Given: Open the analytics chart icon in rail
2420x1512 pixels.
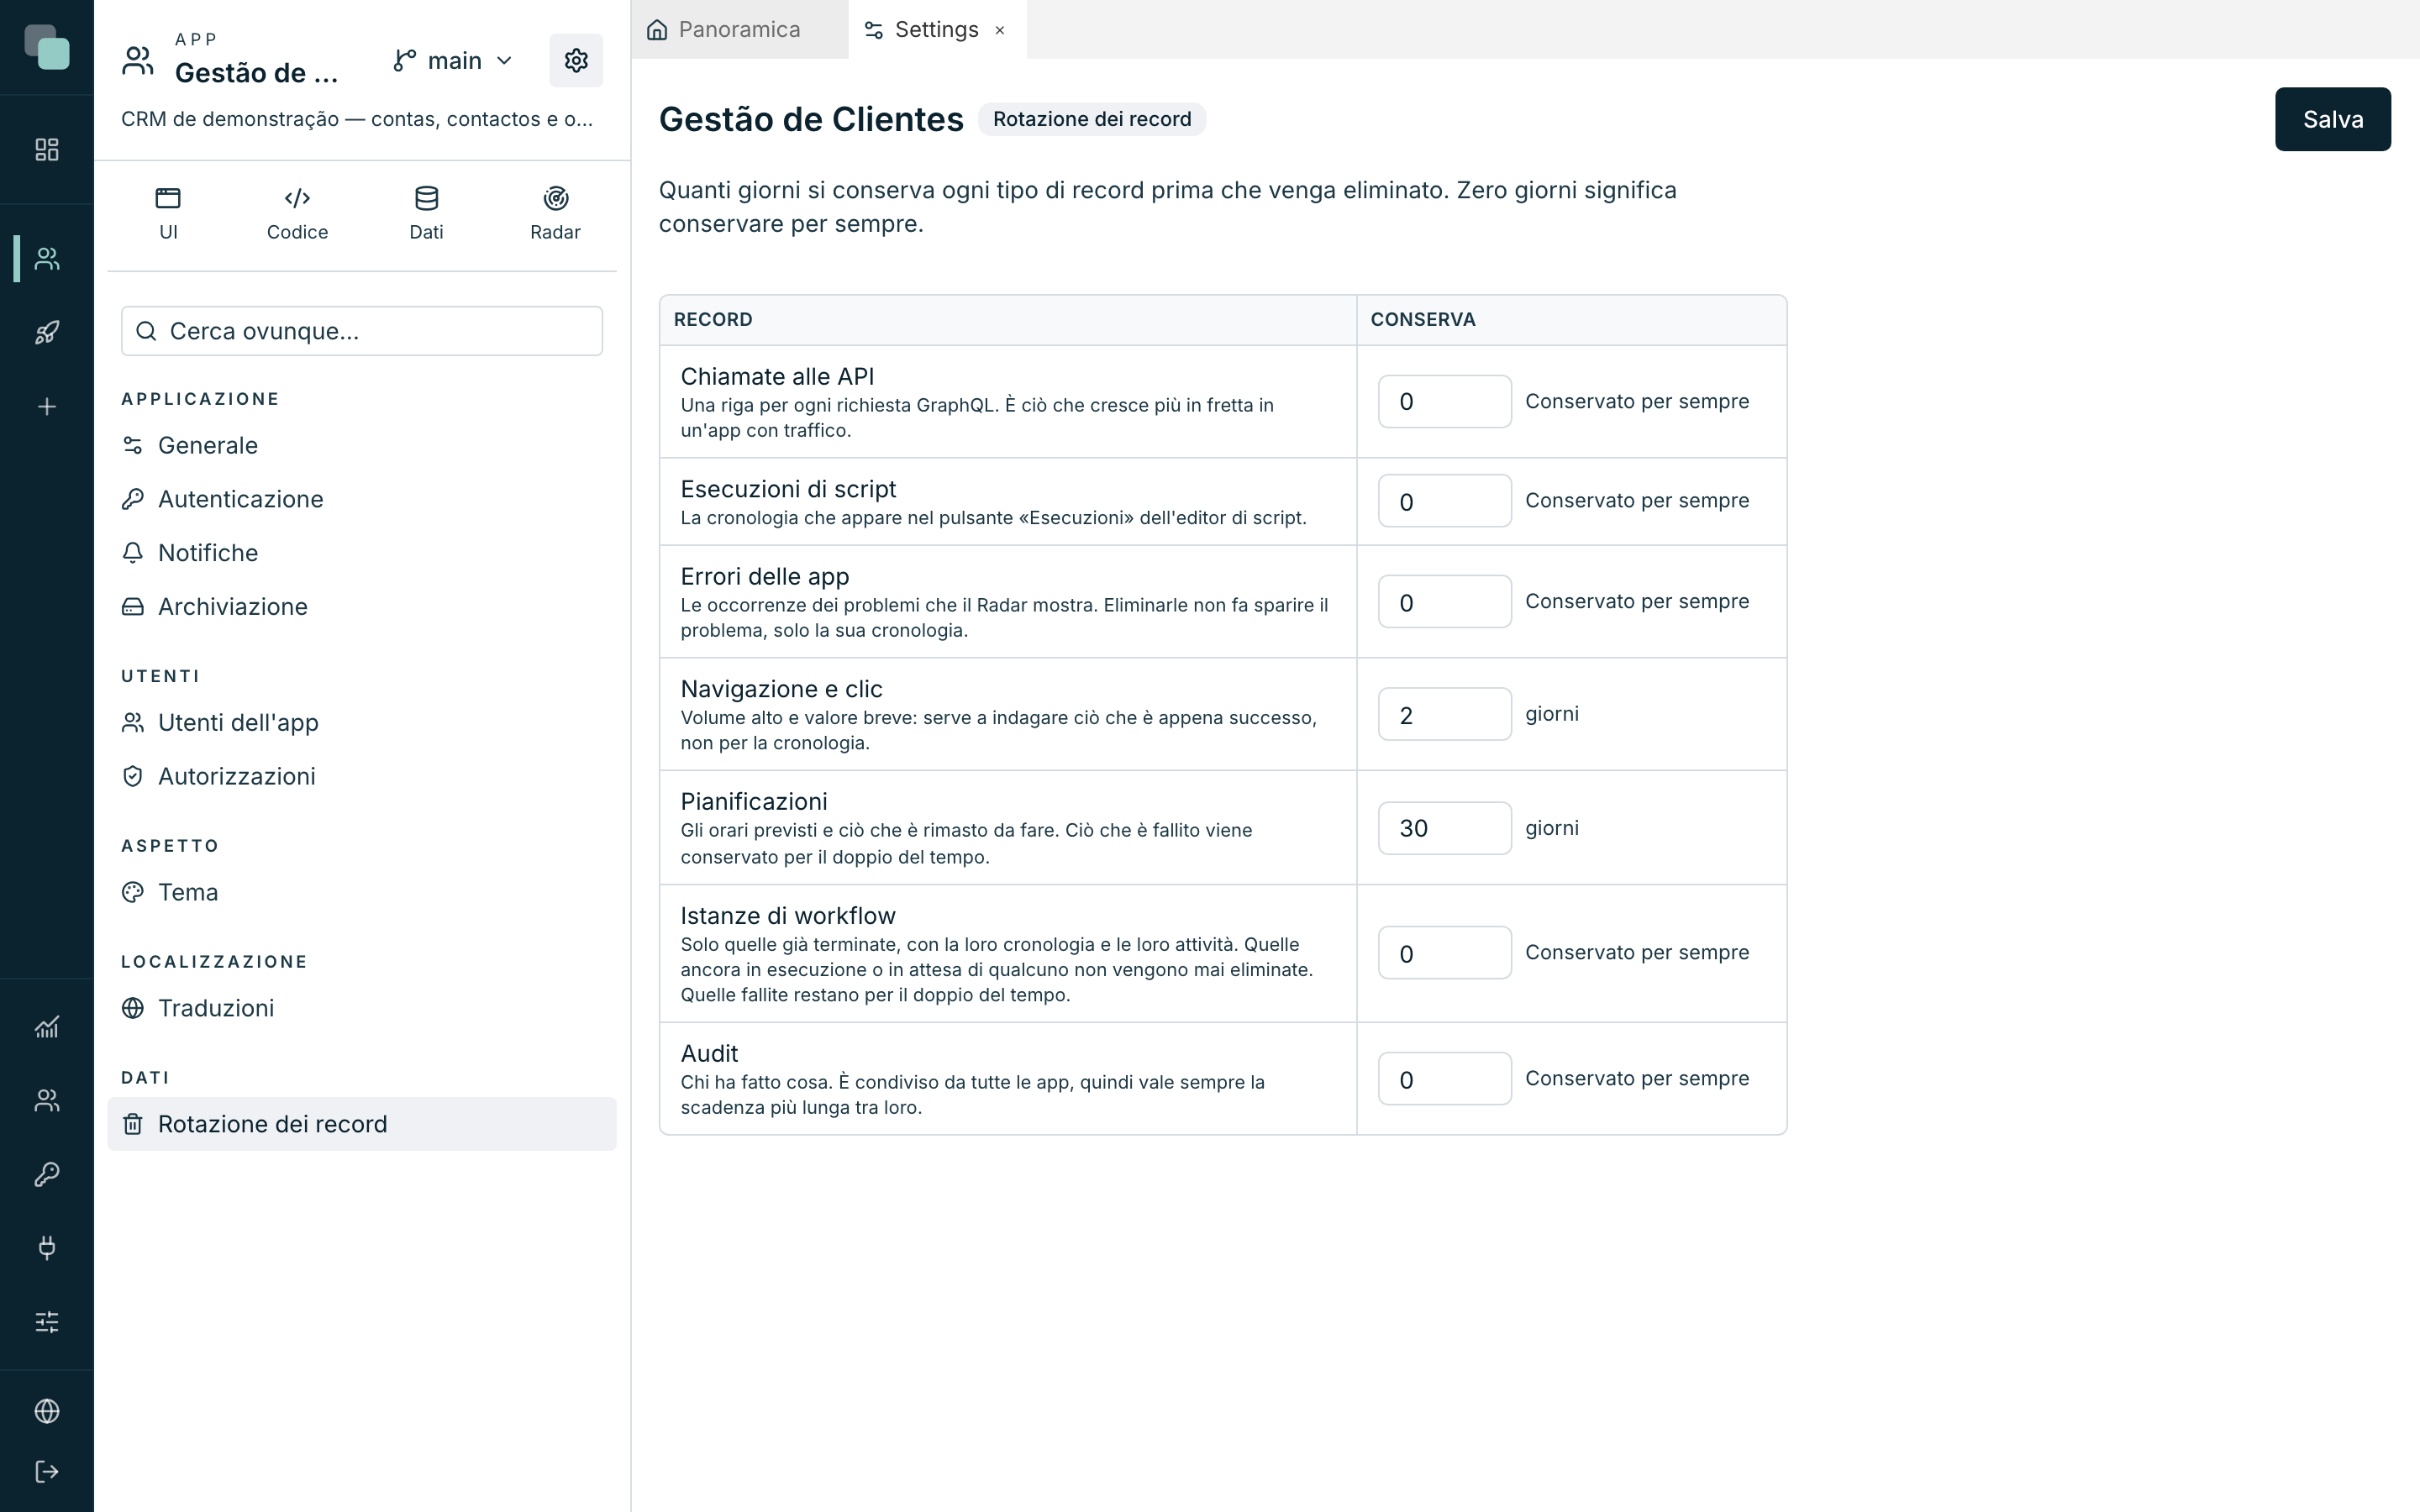Looking at the screenshot, I should click(x=47, y=1027).
